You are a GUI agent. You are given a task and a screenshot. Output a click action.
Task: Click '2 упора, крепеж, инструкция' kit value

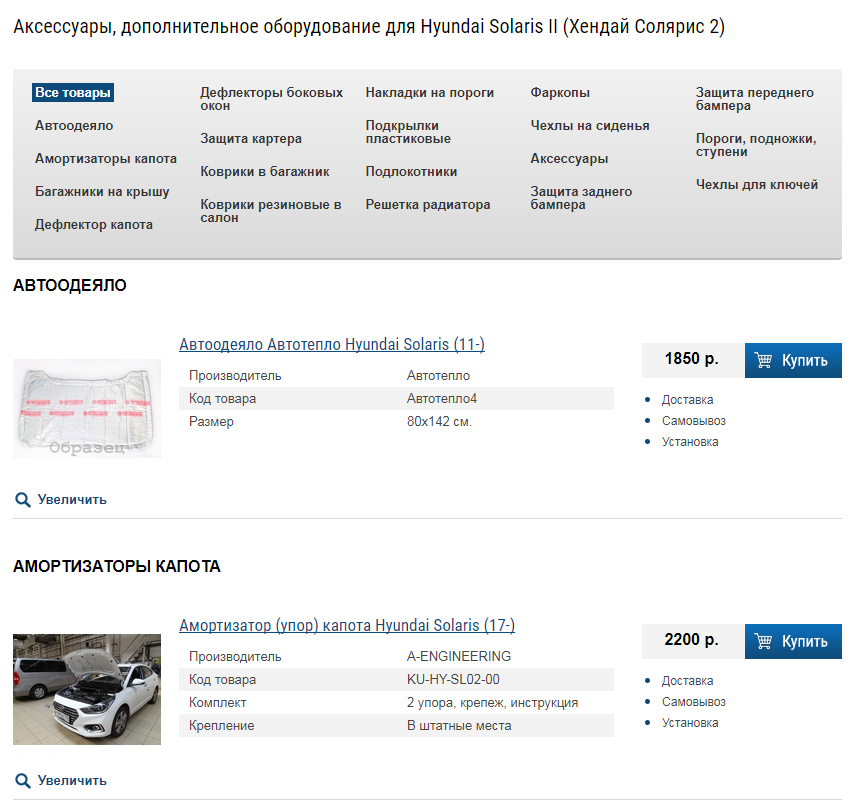492,702
